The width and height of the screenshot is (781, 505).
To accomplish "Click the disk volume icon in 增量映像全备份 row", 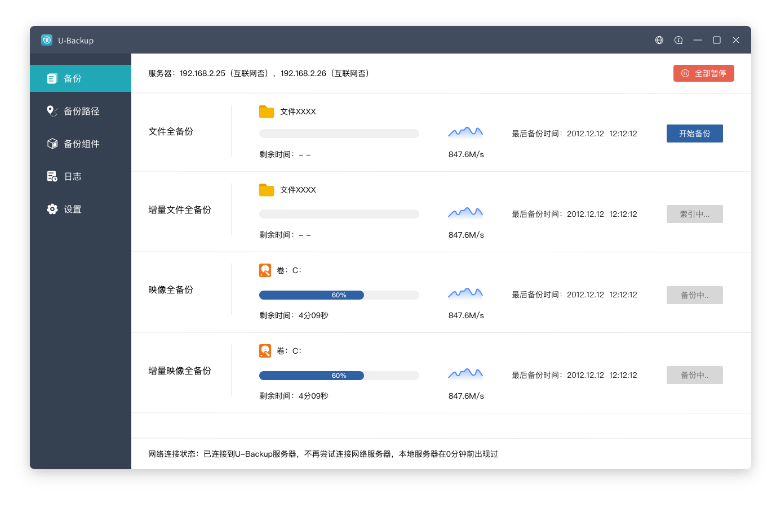I will click(x=265, y=351).
